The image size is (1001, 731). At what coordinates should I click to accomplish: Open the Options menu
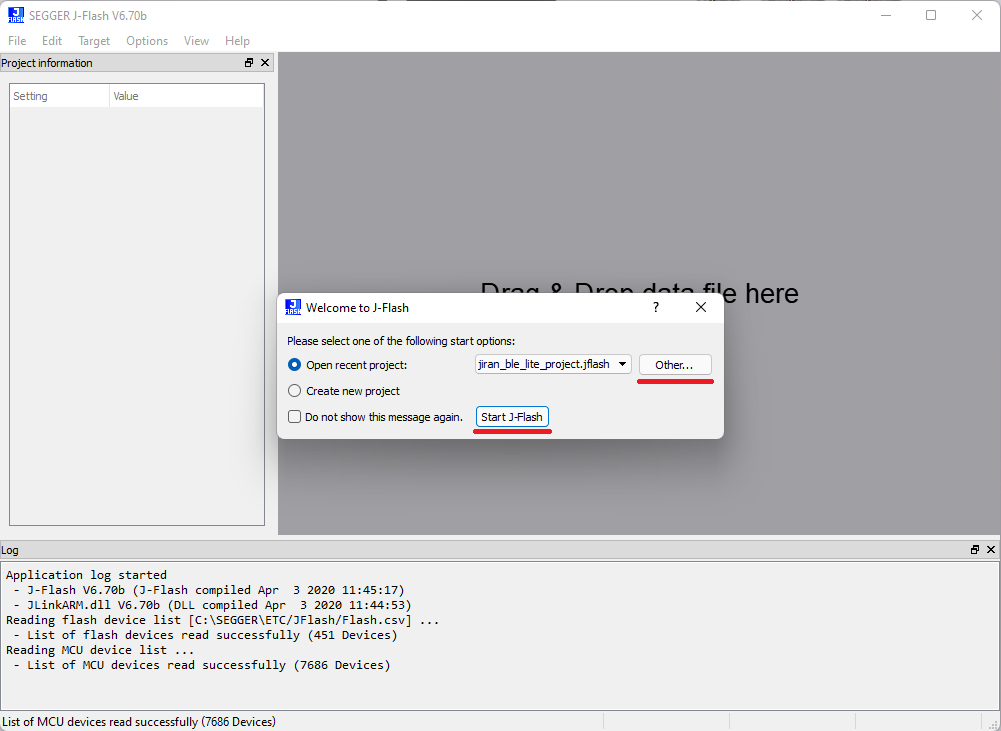click(x=147, y=41)
